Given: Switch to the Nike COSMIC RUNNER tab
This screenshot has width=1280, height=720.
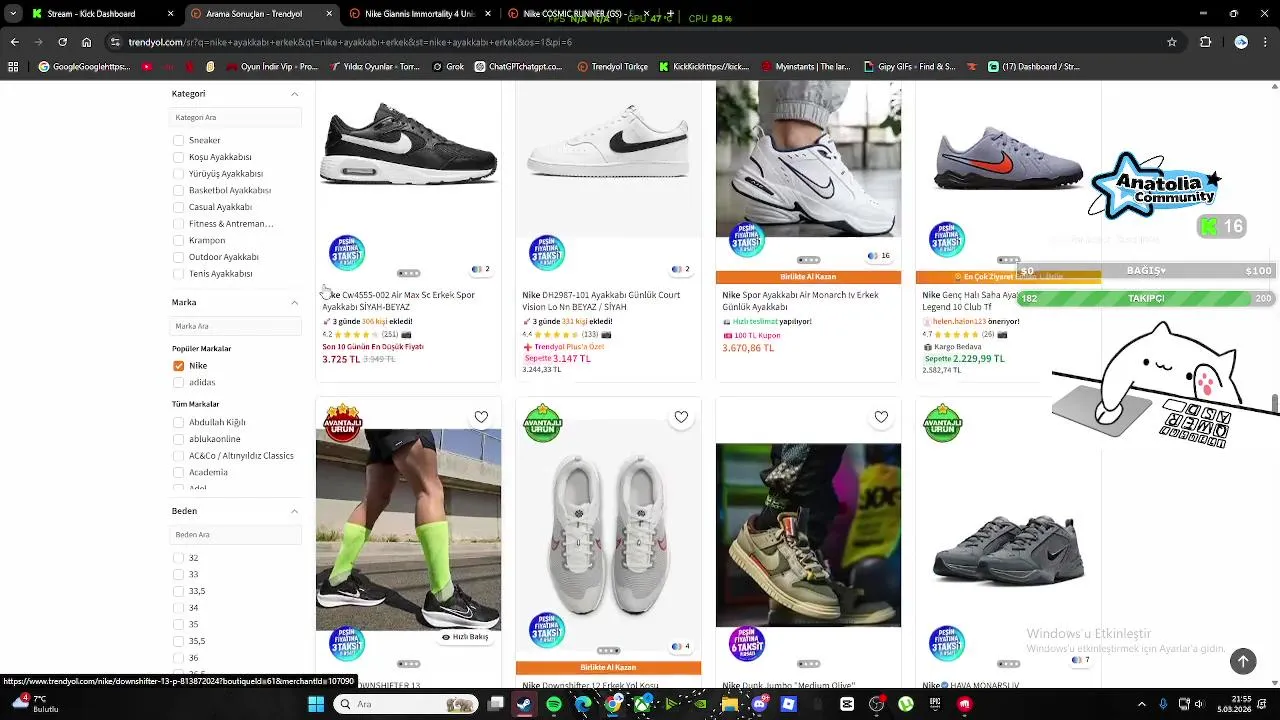Looking at the screenshot, I should (x=575, y=14).
